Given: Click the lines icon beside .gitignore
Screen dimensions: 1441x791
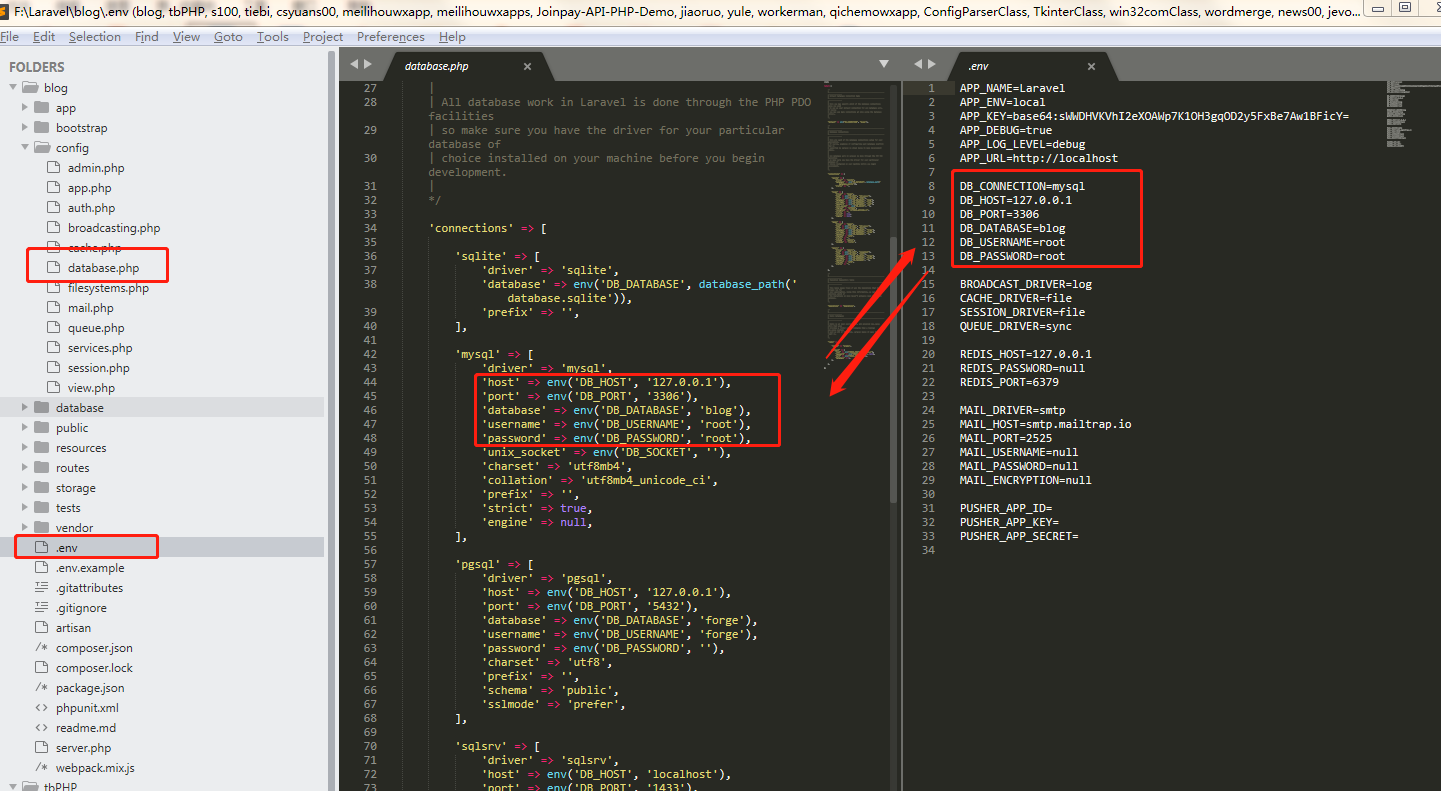Looking at the screenshot, I should (x=41, y=608).
